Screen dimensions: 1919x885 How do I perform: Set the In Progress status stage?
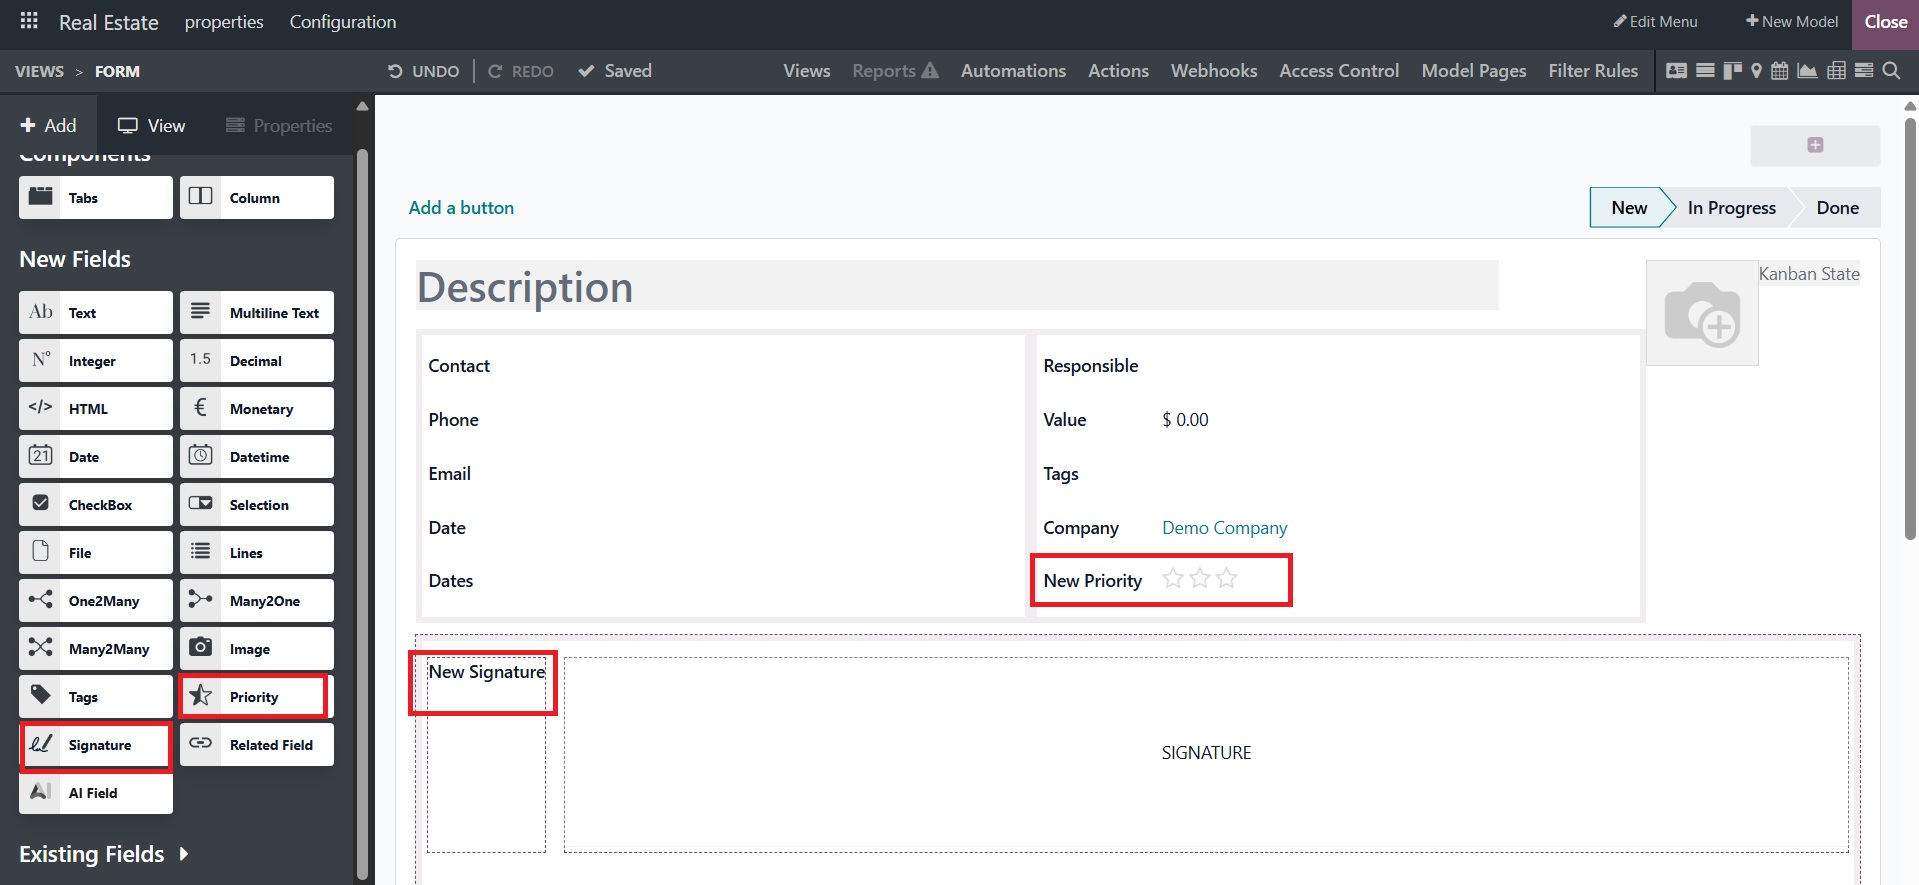coord(1731,208)
